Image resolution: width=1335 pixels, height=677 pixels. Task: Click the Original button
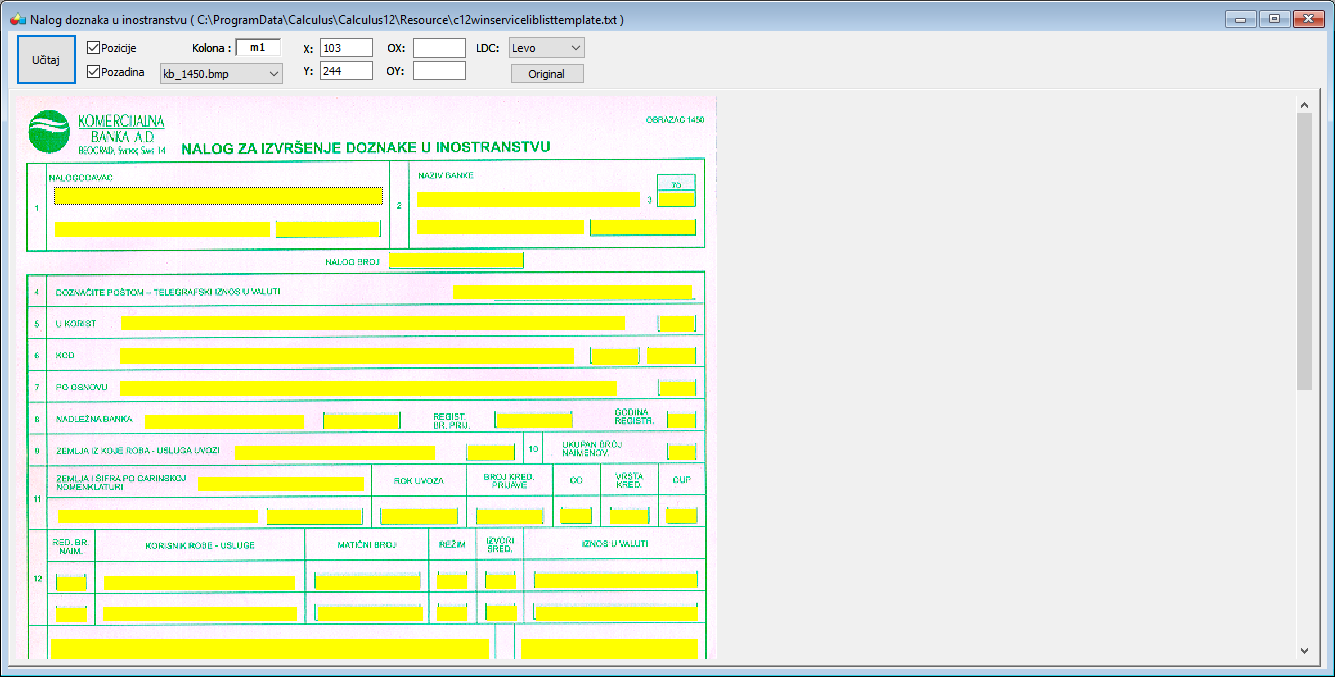point(547,74)
